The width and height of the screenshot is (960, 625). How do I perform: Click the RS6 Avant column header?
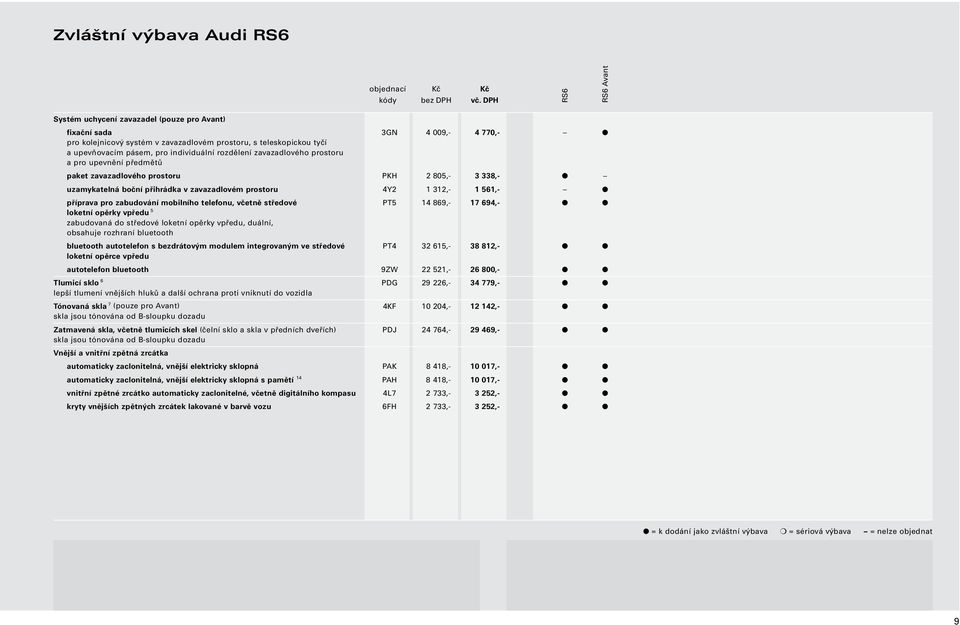(605, 84)
